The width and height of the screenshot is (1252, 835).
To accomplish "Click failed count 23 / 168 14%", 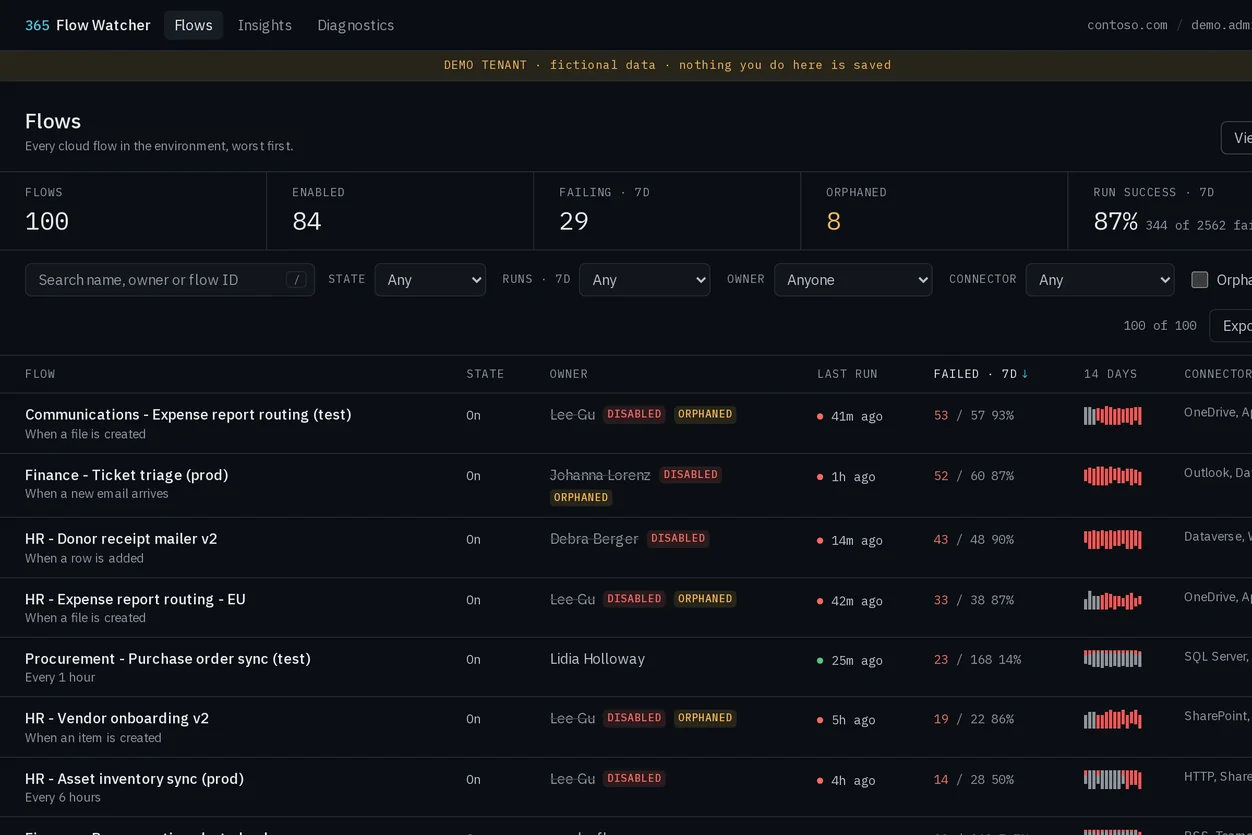I will pyautogui.click(x=978, y=660).
